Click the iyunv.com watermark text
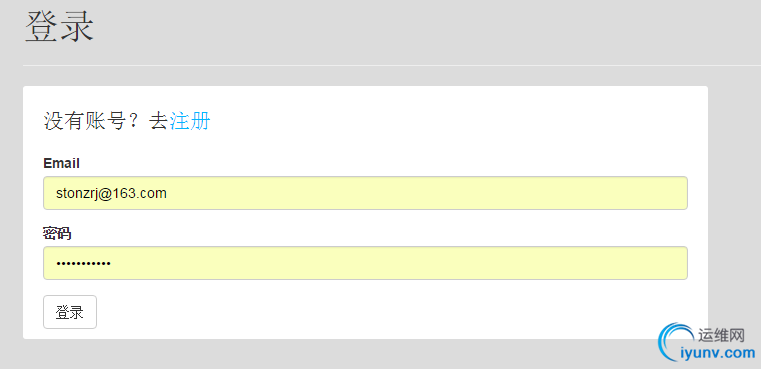 pyautogui.click(x=718, y=352)
